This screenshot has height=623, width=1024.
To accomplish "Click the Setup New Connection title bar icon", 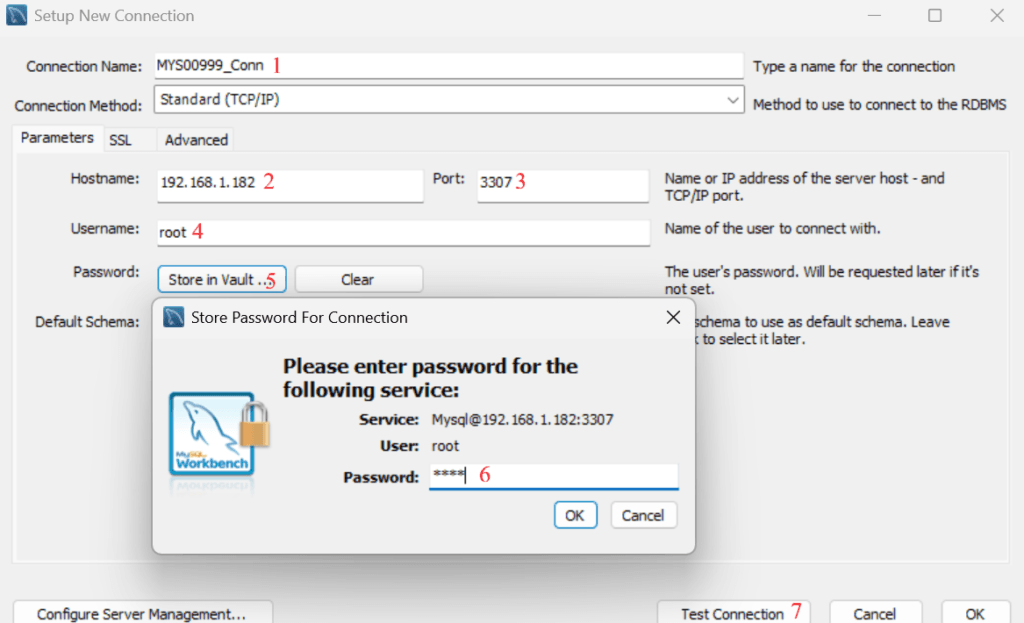I will [x=15, y=15].
